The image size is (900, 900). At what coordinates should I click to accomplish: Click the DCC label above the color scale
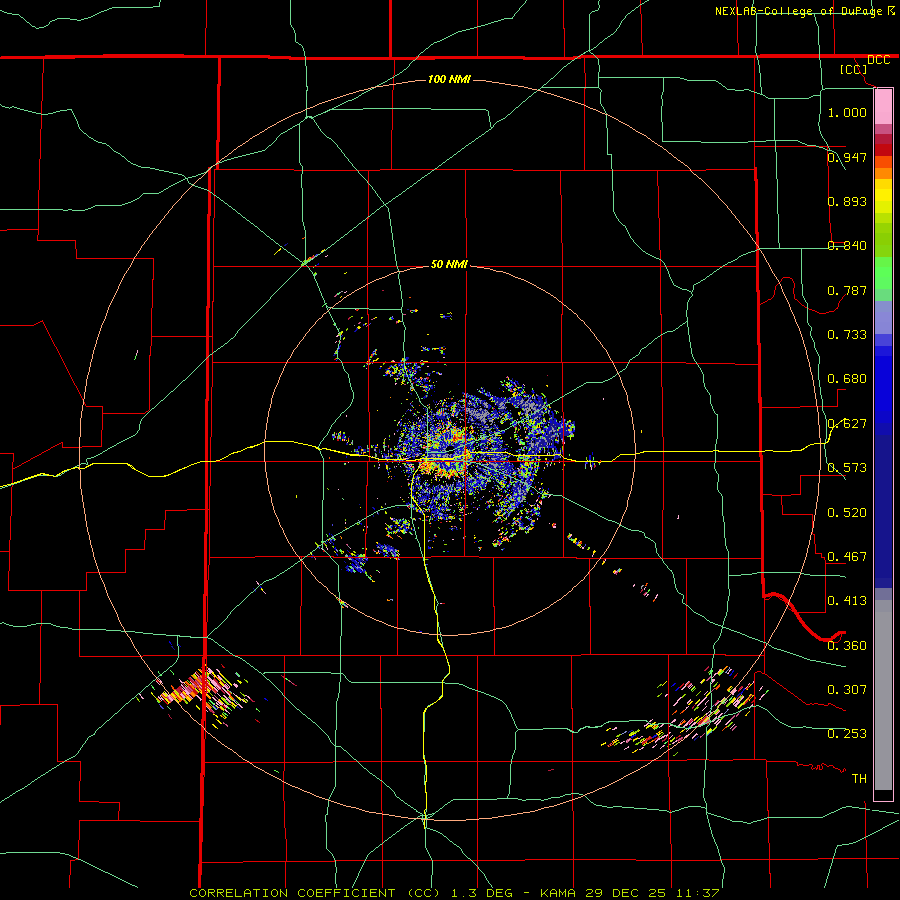coord(878,60)
